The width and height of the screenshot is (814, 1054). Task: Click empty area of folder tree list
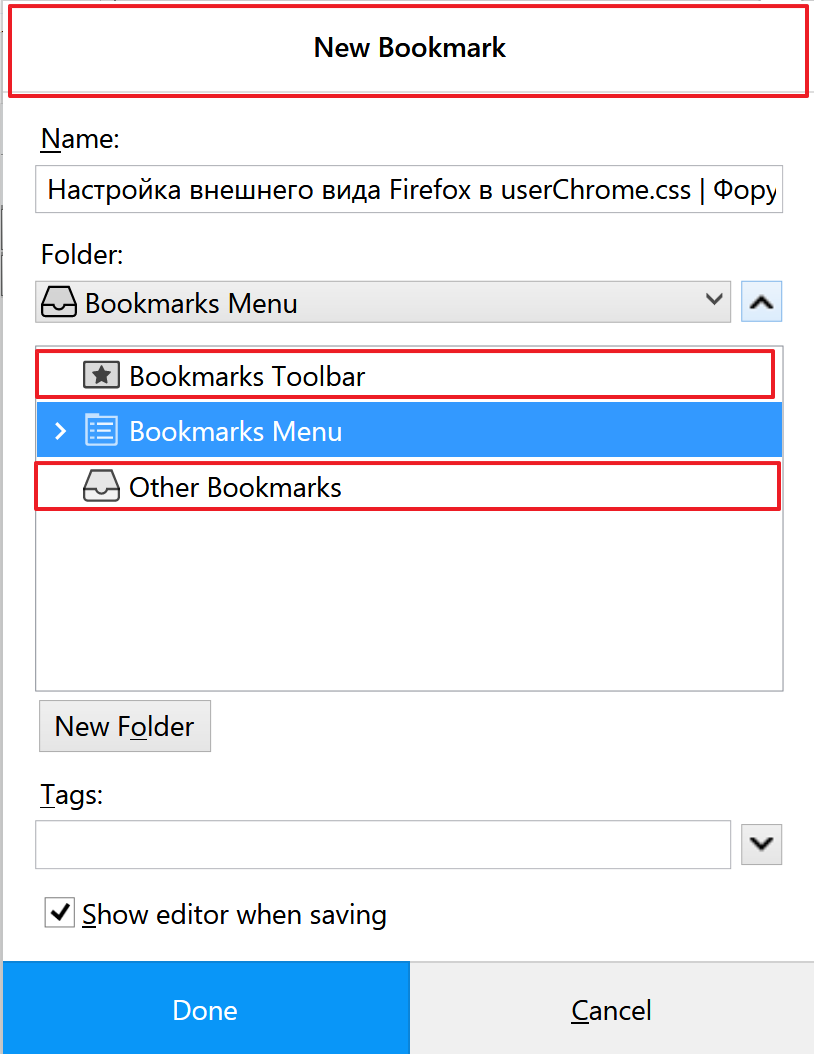[x=409, y=598]
